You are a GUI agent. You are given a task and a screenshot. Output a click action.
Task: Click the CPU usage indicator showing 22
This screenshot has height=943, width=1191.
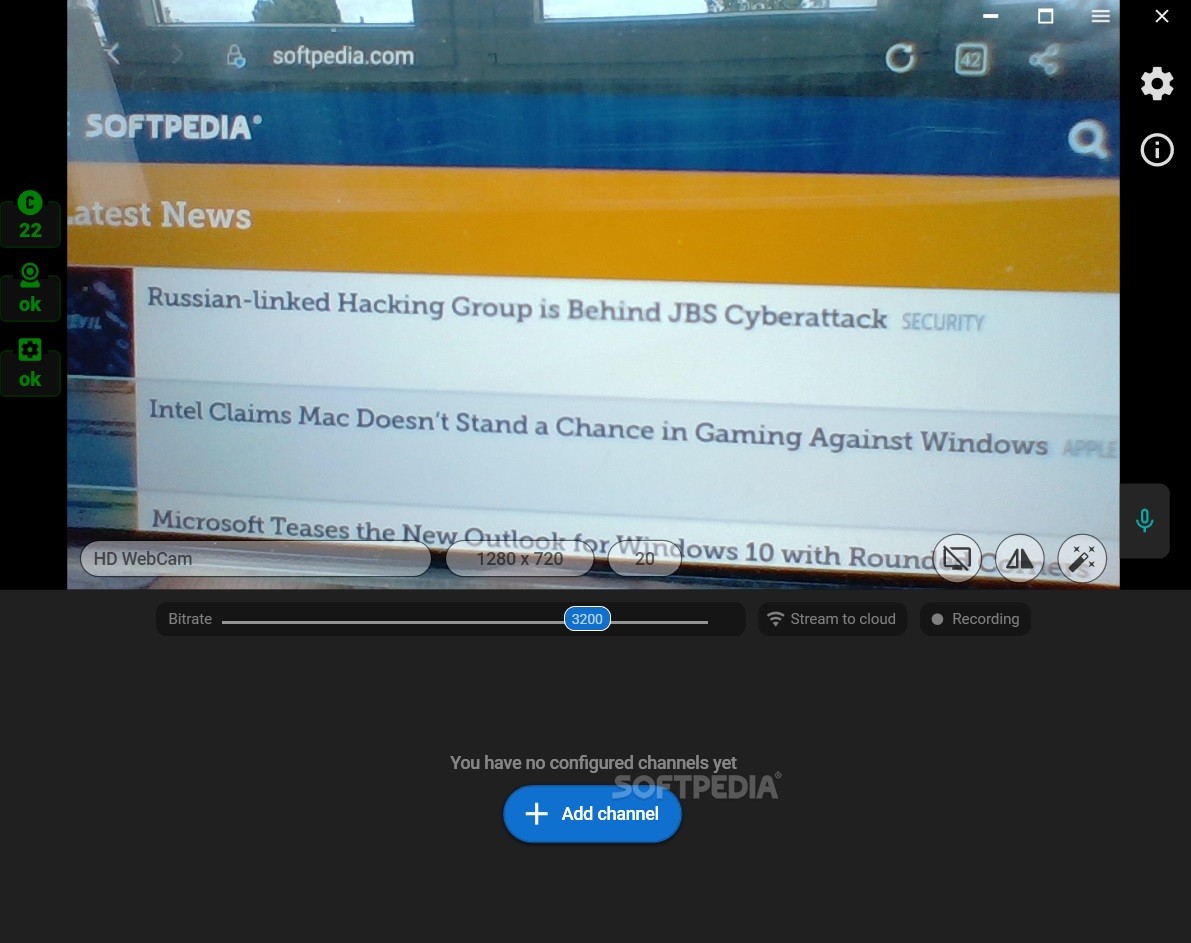(30, 218)
